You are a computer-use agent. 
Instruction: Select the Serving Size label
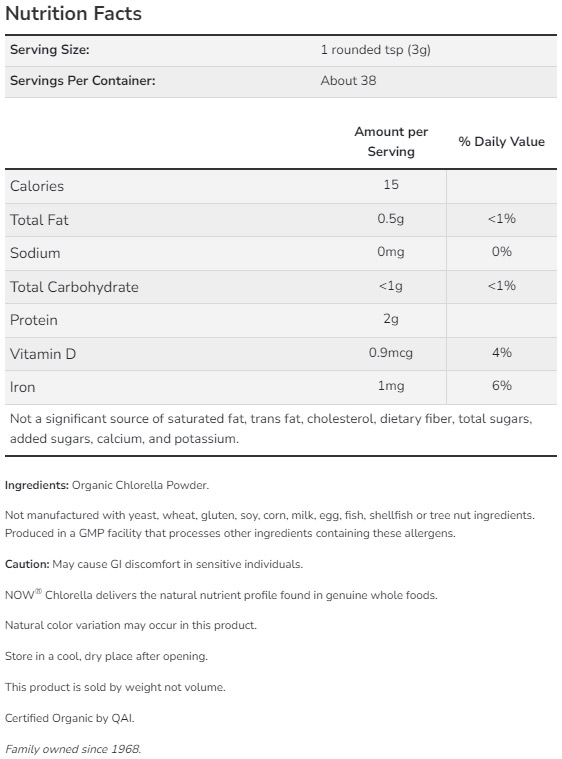click(x=49, y=49)
